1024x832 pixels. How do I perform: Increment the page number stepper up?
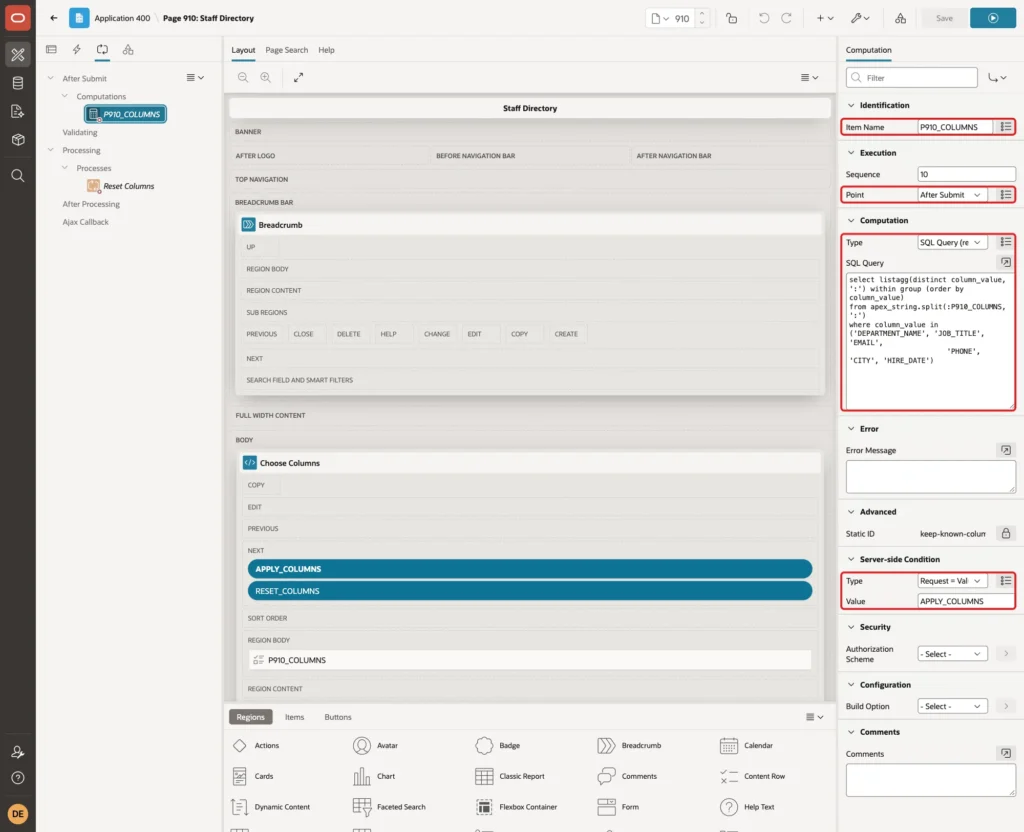[x=702, y=14]
